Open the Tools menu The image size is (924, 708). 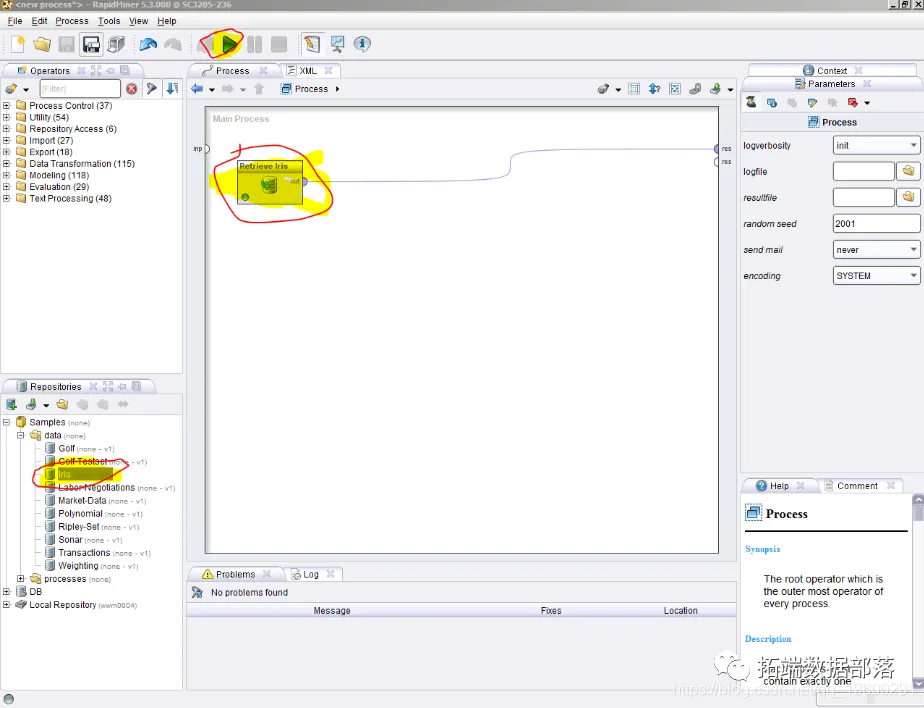(109, 21)
